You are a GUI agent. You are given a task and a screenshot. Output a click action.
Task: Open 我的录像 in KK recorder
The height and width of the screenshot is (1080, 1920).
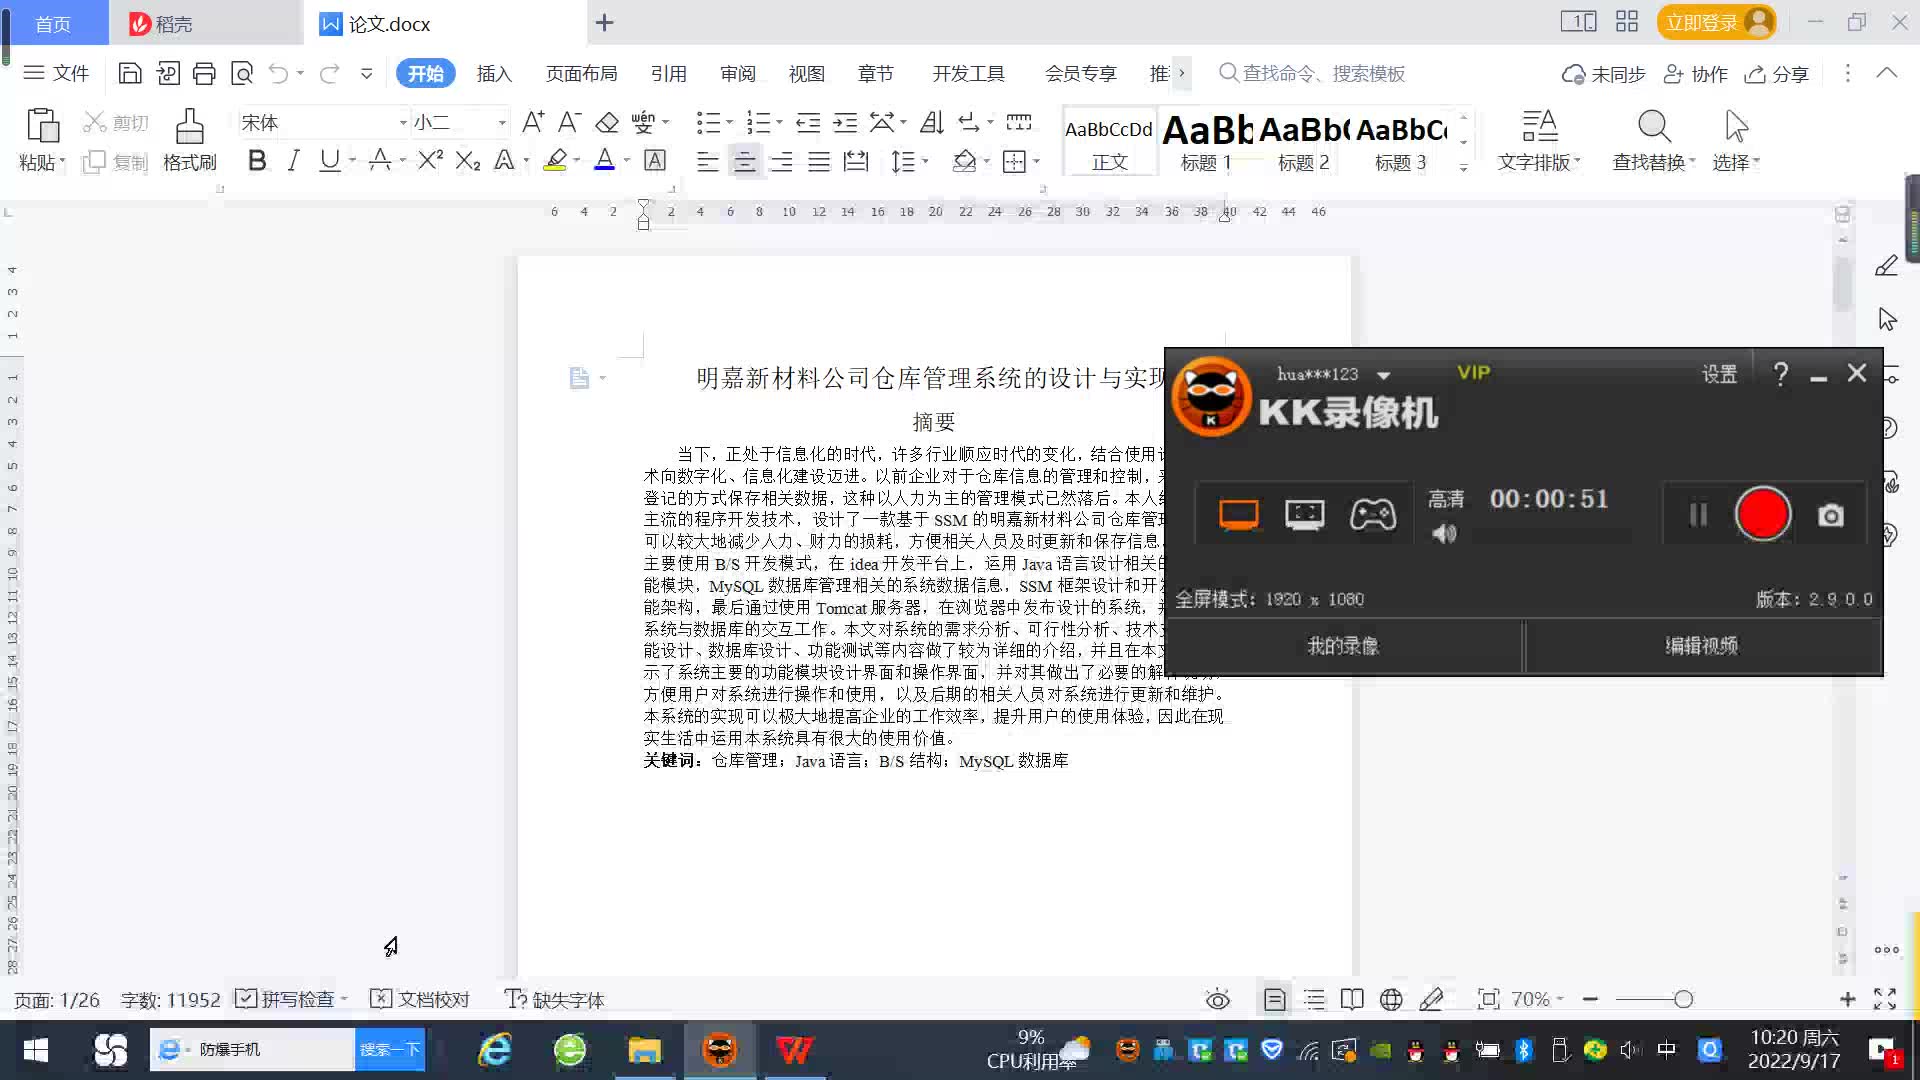pyautogui.click(x=1343, y=646)
